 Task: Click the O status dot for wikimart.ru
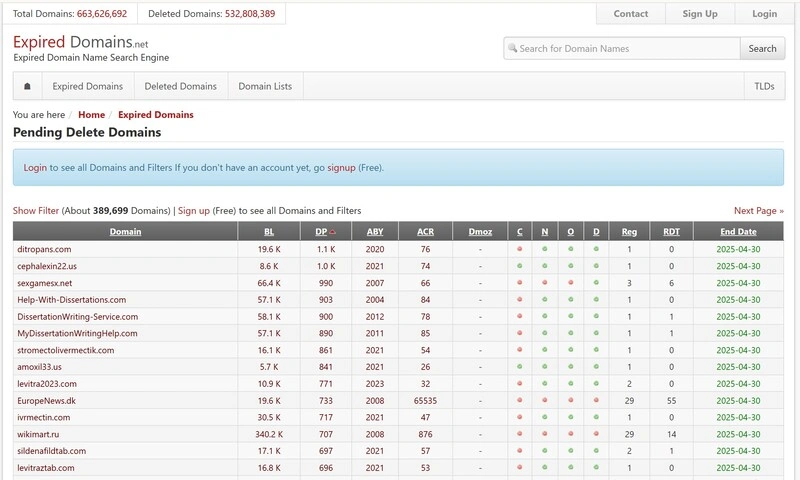coord(570,434)
